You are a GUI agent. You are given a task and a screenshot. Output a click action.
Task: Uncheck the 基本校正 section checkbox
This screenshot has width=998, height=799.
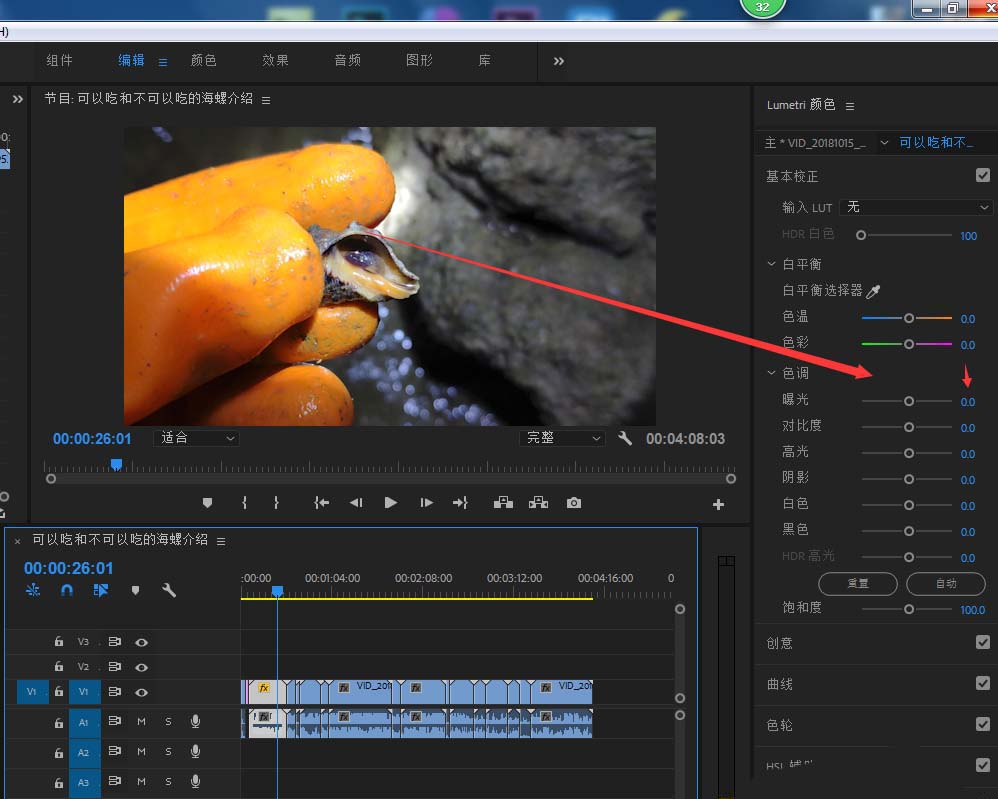(982, 175)
